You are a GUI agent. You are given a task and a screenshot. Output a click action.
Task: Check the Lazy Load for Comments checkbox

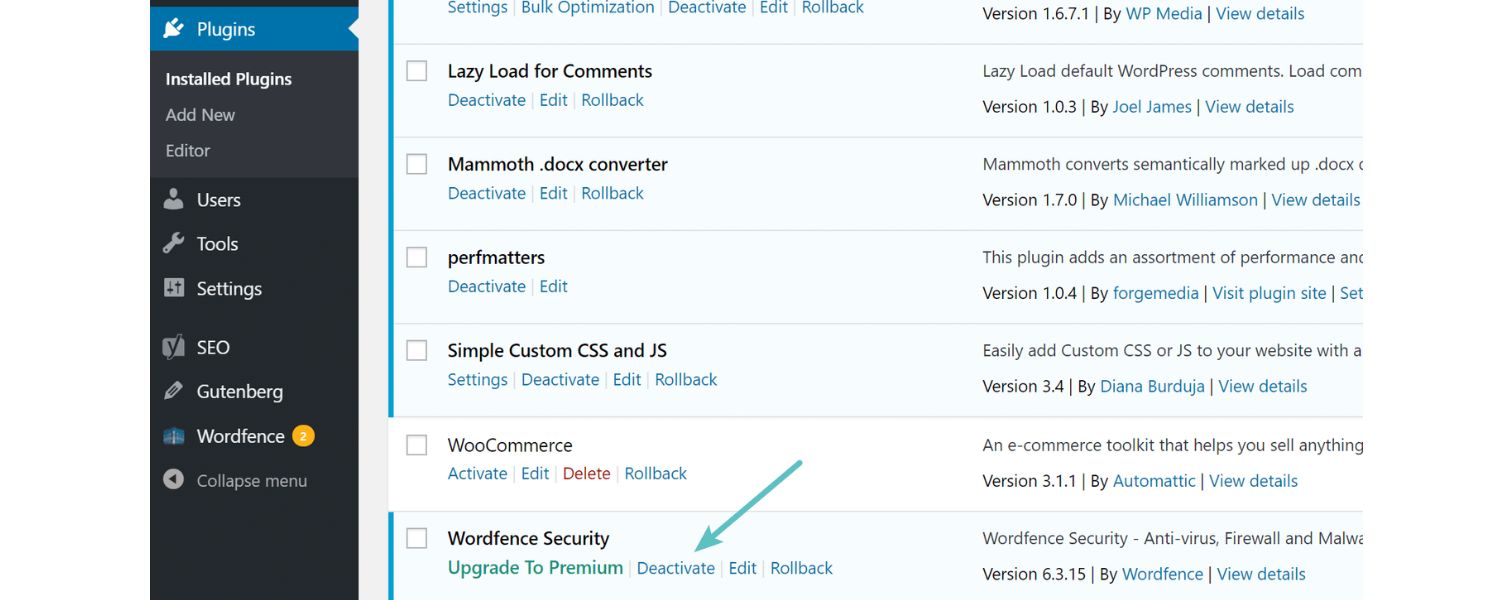coord(416,70)
